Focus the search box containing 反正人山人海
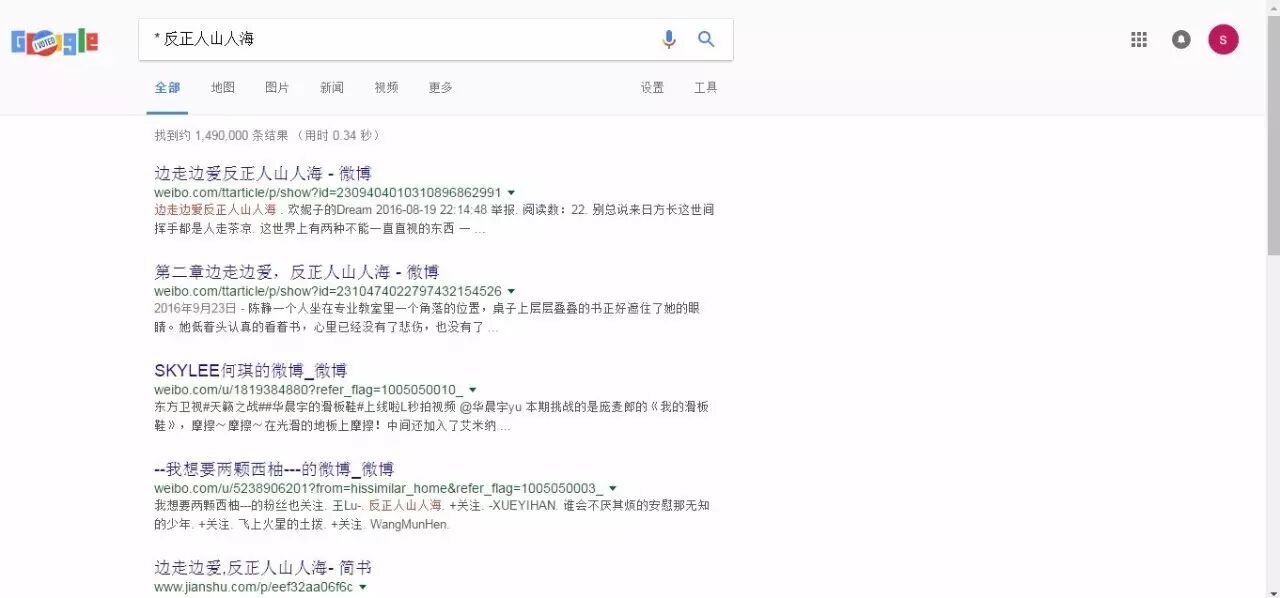Image resolution: width=1280 pixels, height=598 pixels. pos(400,39)
